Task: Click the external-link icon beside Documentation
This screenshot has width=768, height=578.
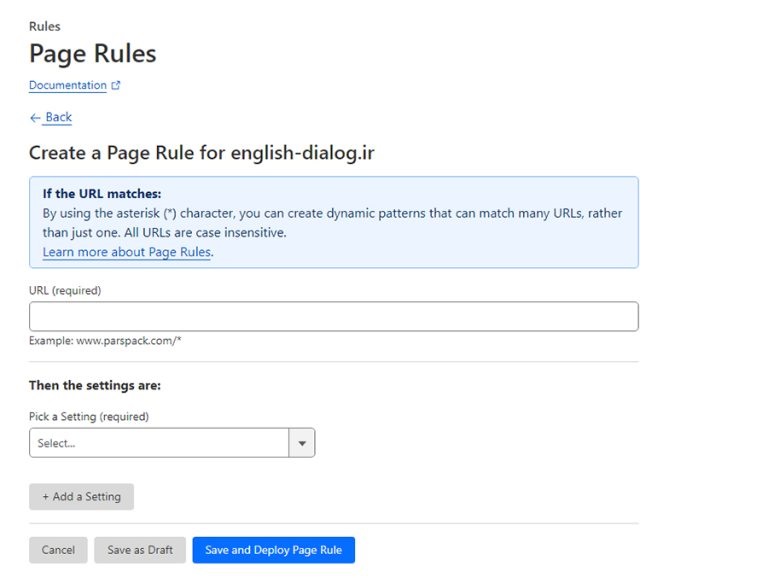Action: [116, 86]
